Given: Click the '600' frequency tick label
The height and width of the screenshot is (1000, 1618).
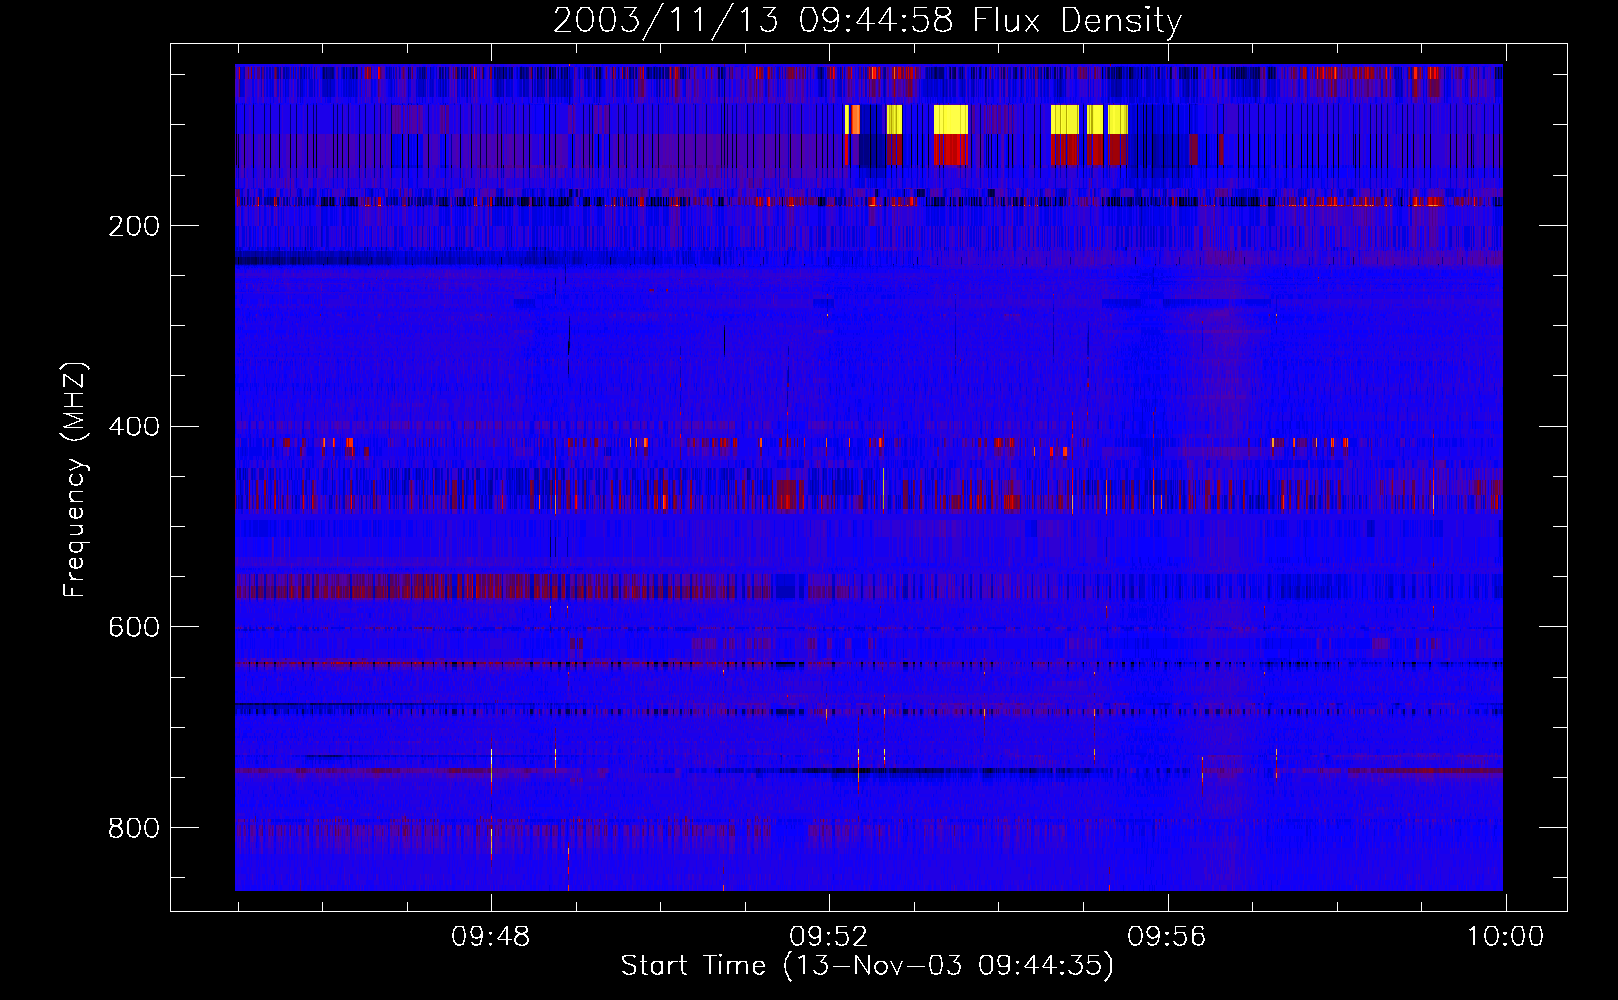Looking at the screenshot, I should (x=134, y=627).
